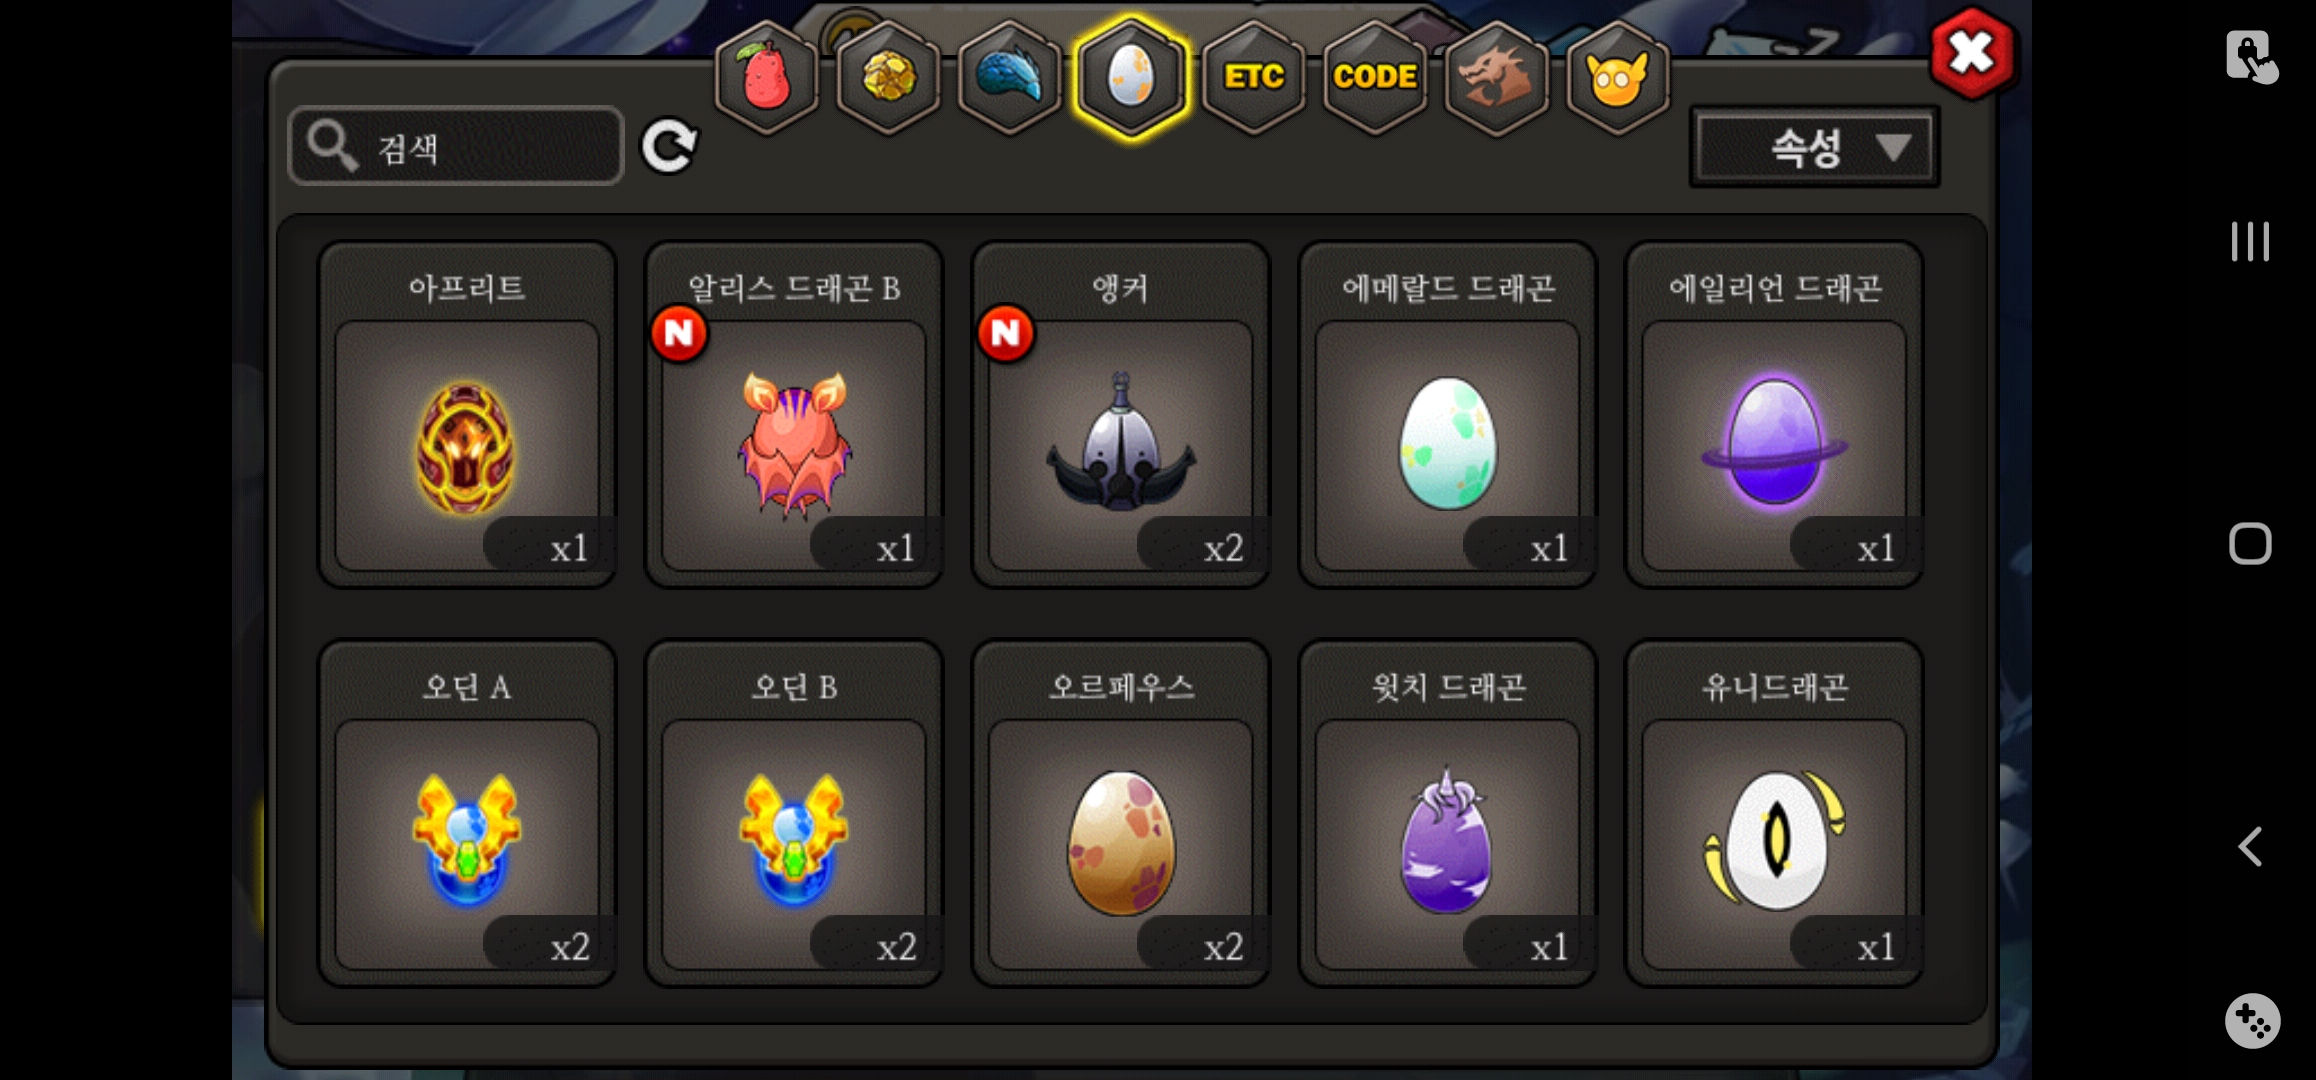Screen dimensions: 2316x1080
Task: Open the ETC category tab
Action: point(1254,77)
